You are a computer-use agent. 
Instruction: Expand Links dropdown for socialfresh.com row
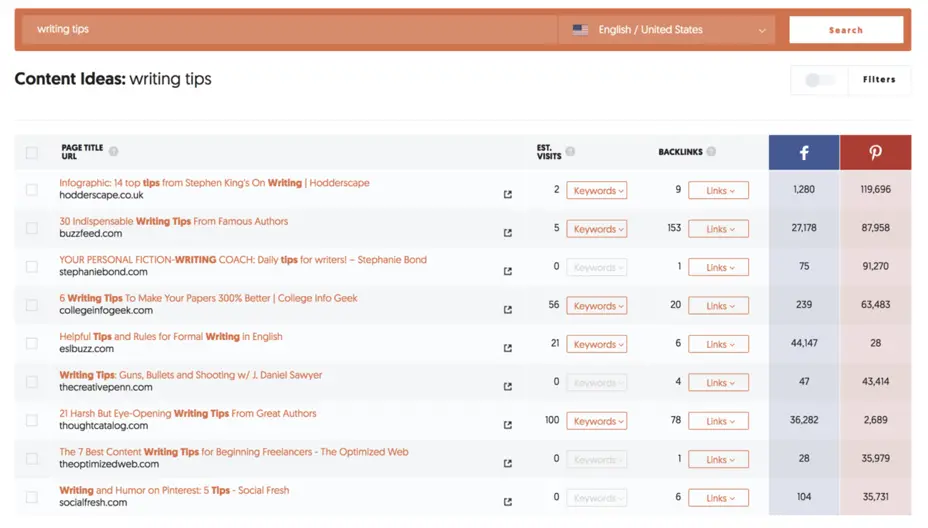point(718,498)
